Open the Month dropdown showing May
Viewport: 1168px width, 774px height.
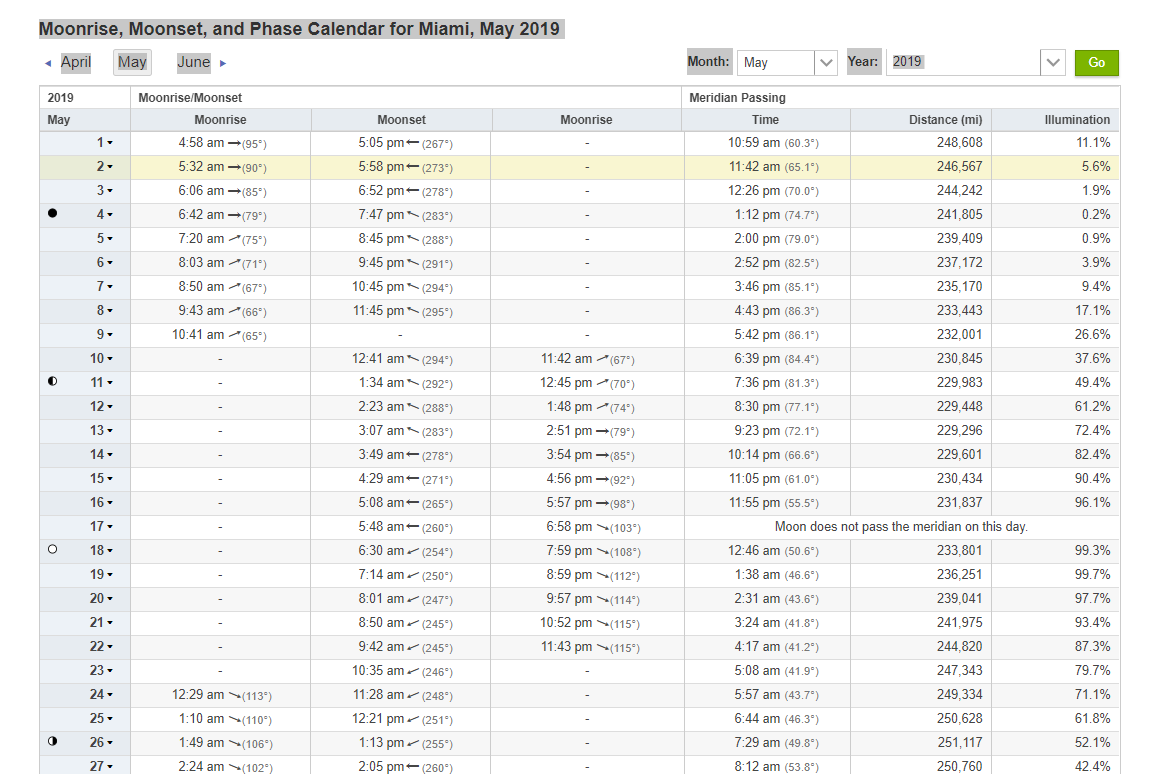click(787, 62)
